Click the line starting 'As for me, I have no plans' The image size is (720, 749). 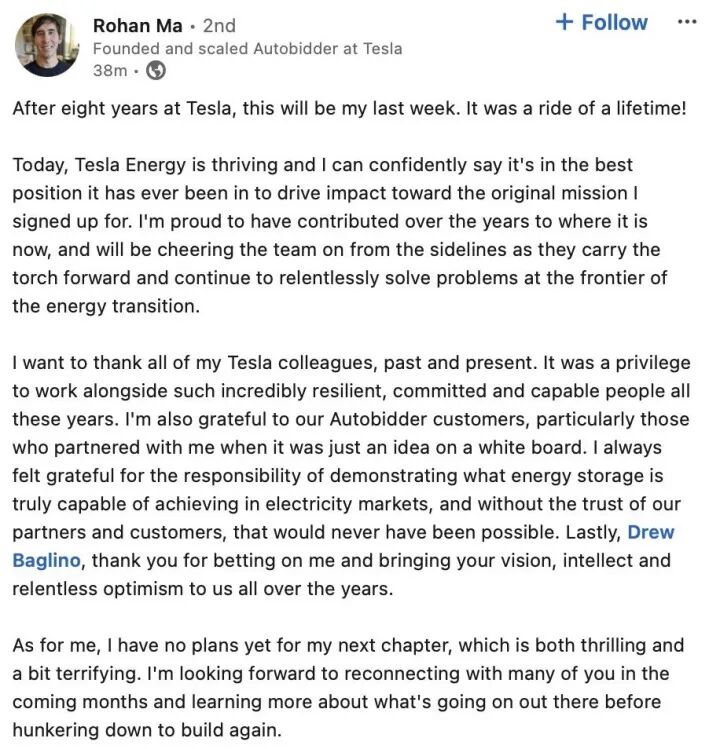[x=348, y=646]
